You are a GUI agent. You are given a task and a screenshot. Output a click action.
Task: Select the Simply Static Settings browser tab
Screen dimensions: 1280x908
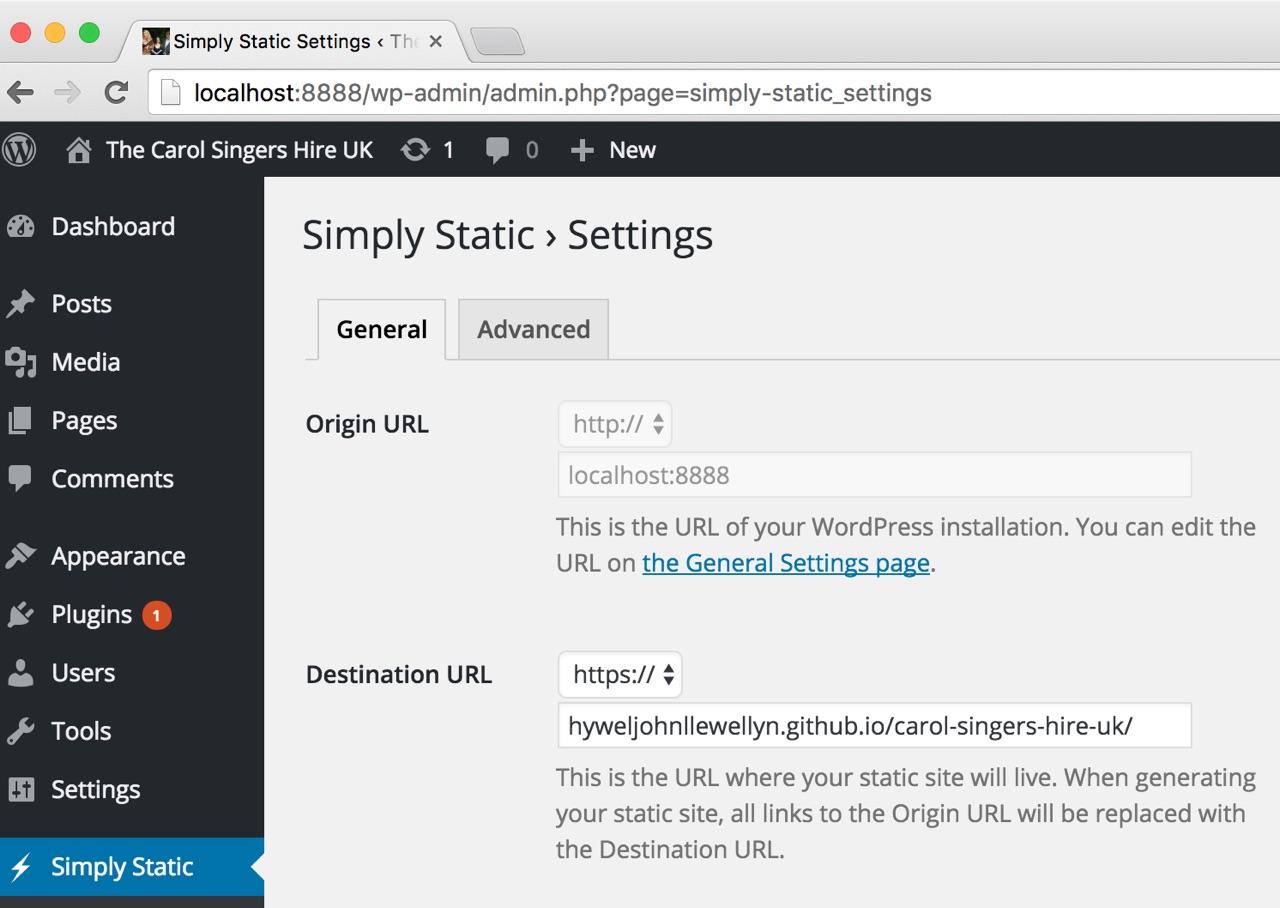point(295,42)
